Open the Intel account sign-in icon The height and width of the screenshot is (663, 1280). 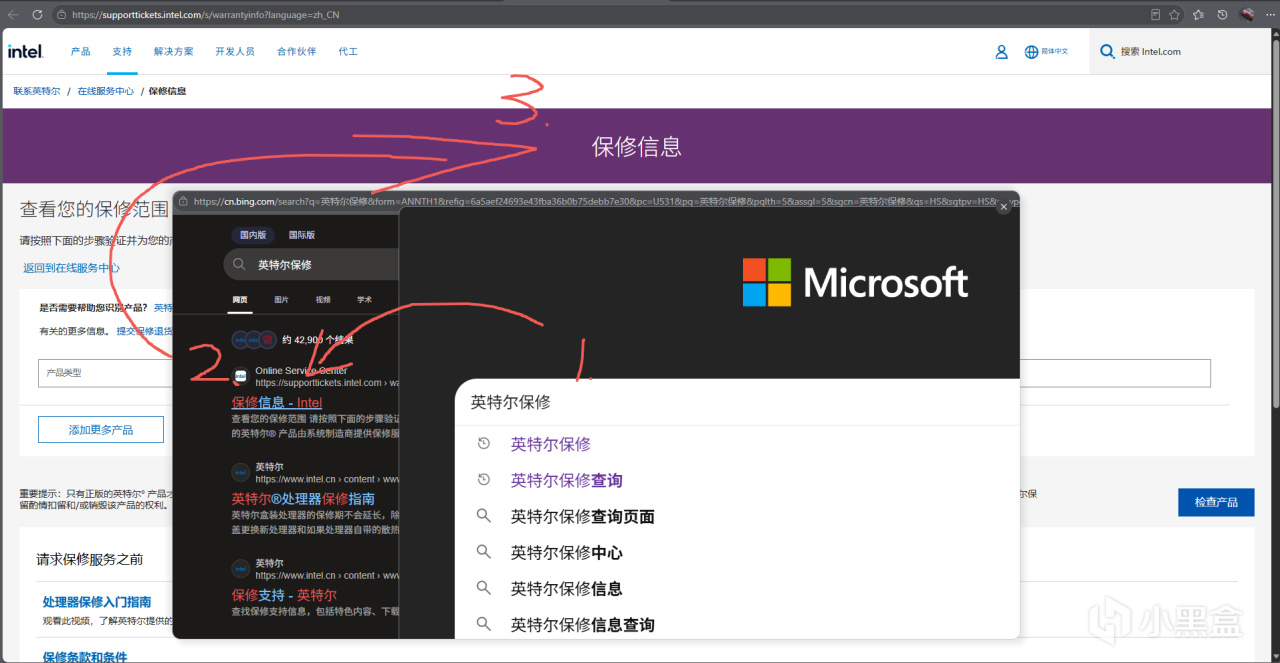(1001, 52)
